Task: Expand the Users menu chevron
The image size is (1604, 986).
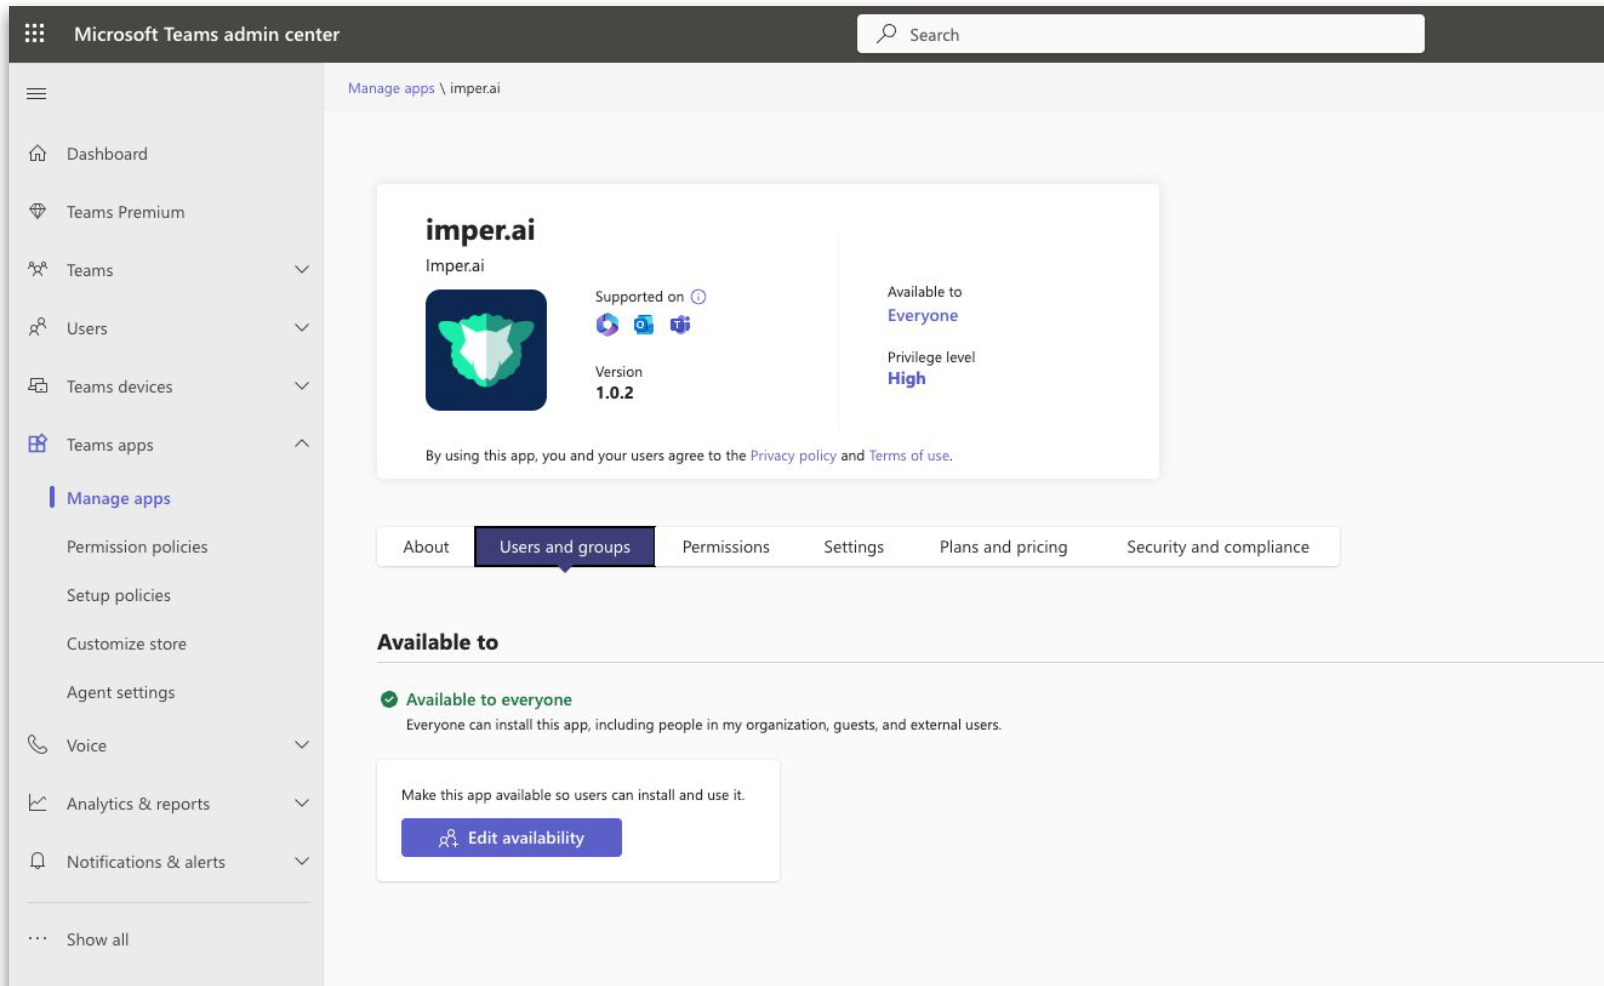Action: pos(302,327)
